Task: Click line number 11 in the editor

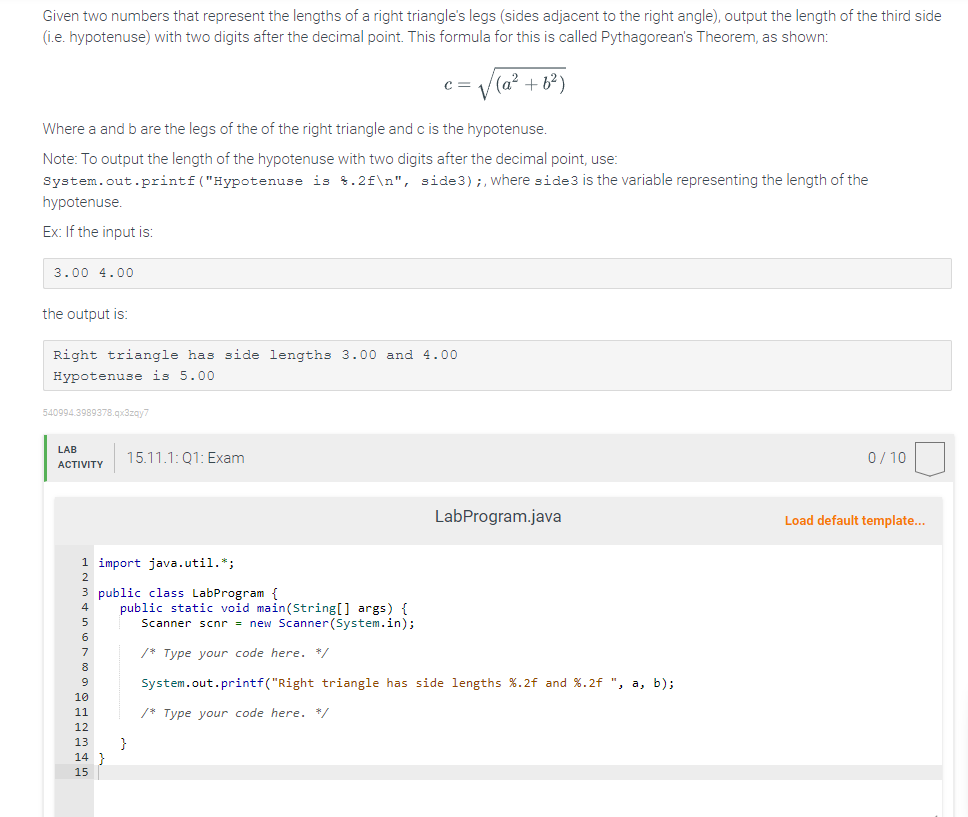Action: click(x=83, y=712)
